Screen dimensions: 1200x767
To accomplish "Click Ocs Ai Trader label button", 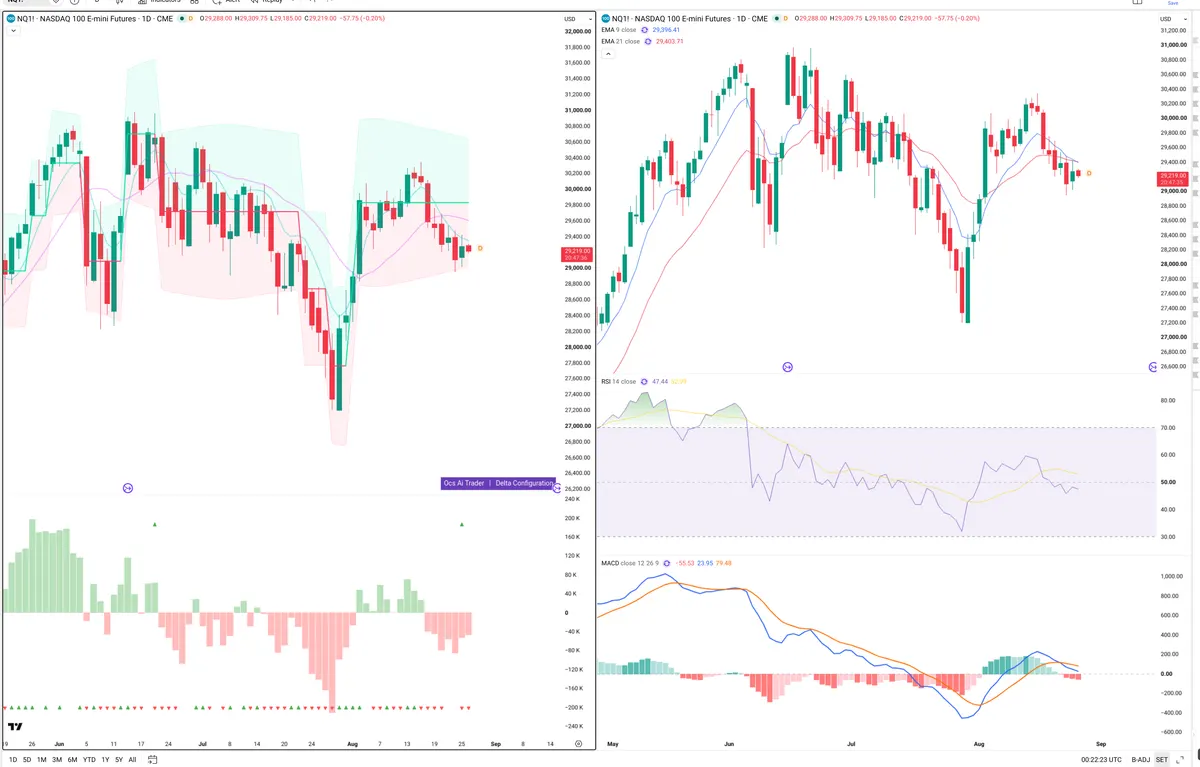I will (x=464, y=483).
